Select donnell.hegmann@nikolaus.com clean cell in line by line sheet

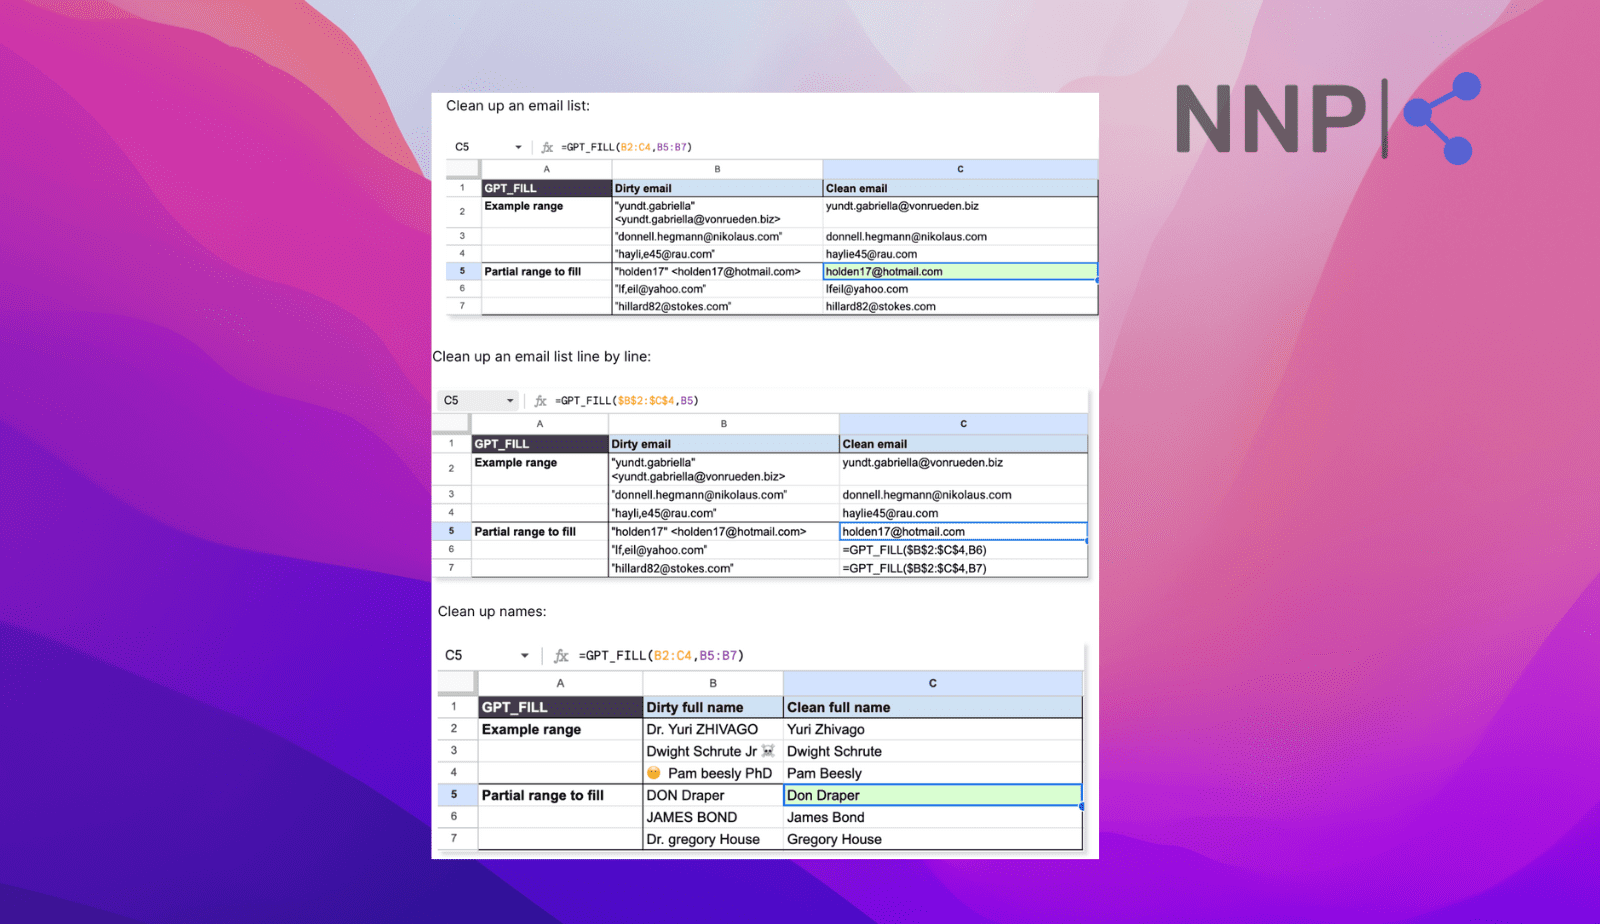(963, 495)
